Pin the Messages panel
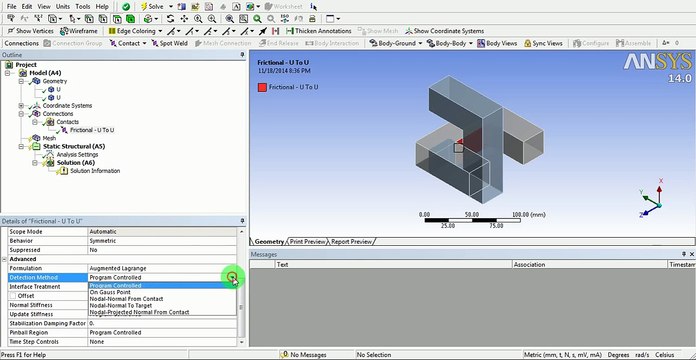Viewport: 696px width, 360px height. pyautogui.click(x=684, y=254)
